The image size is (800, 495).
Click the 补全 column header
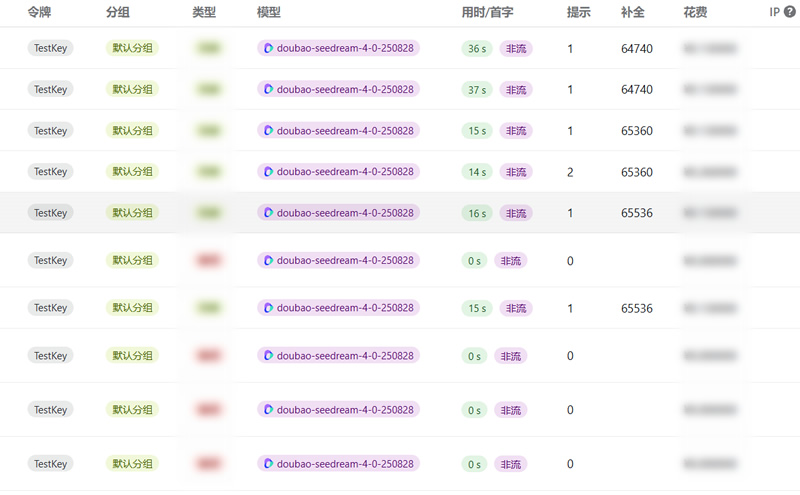click(x=632, y=13)
